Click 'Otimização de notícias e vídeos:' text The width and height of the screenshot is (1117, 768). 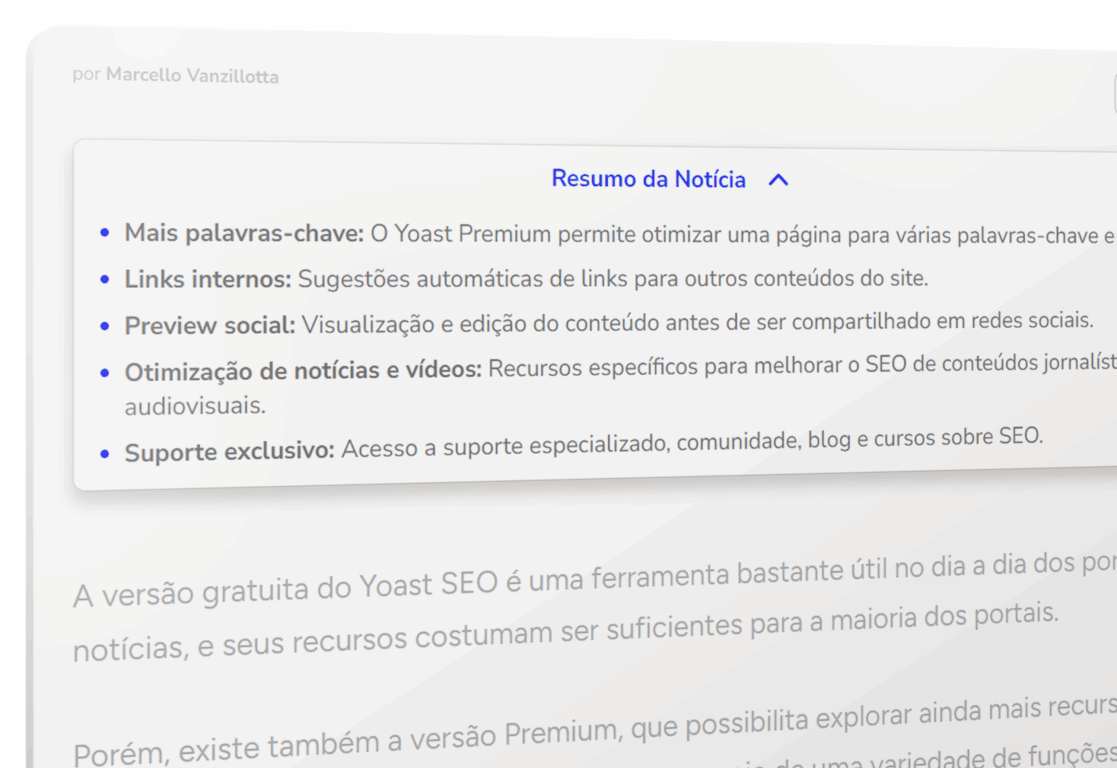(x=303, y=370)
